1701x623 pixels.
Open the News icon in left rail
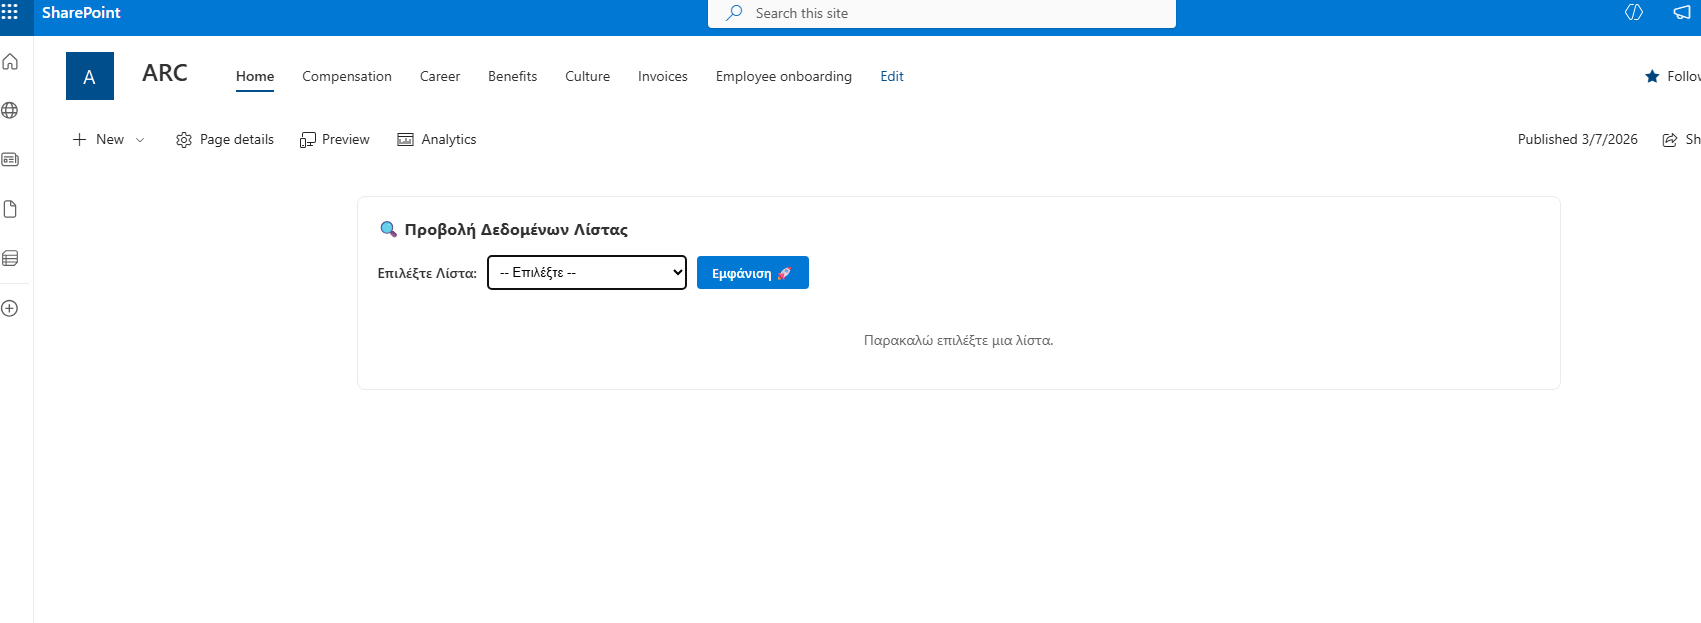10,160
